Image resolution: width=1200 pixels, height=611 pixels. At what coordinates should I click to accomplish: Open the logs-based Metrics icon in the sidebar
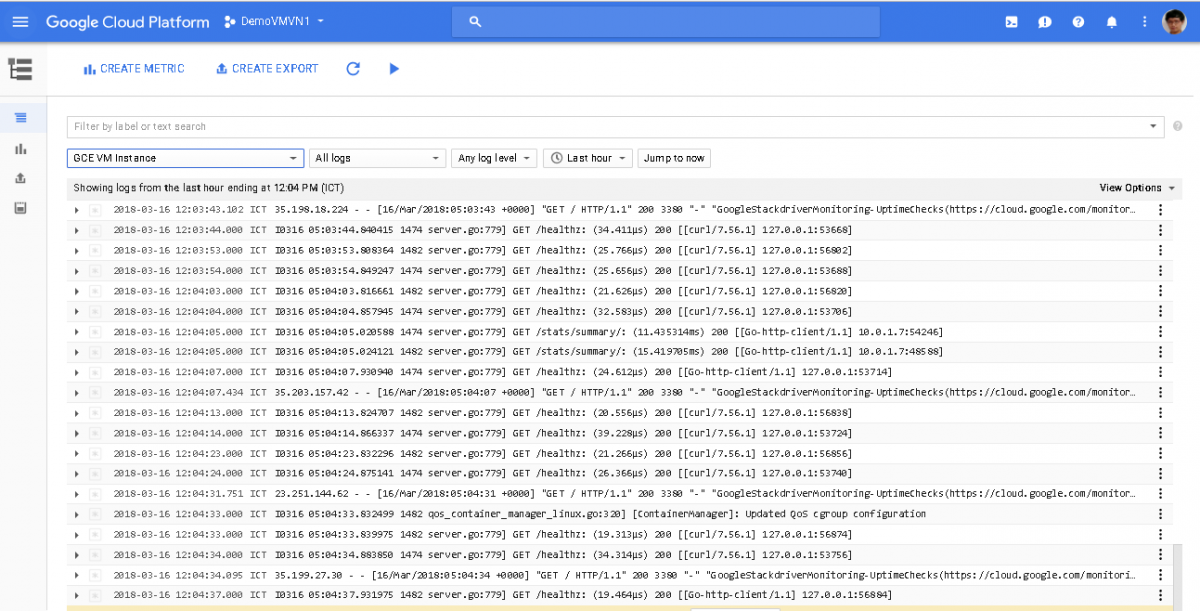click(18, 148)
